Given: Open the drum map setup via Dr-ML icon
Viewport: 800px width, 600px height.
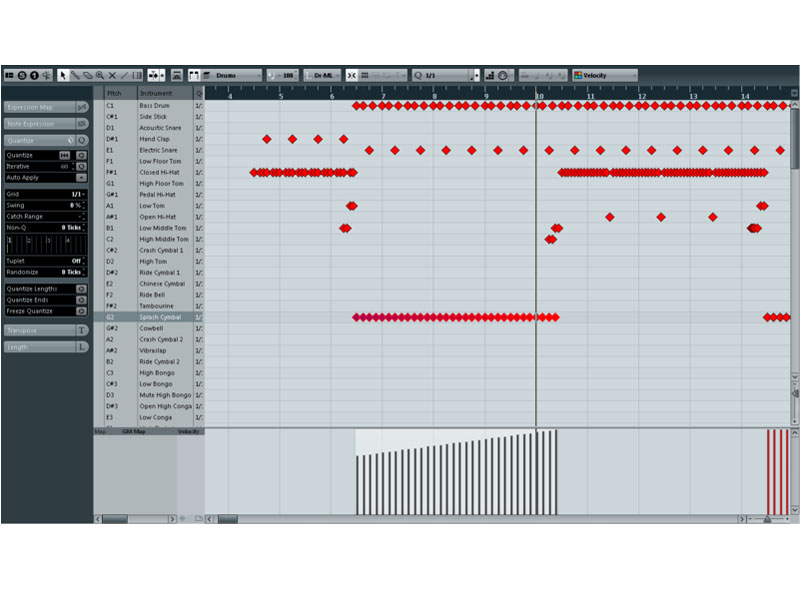Looking at the screenshot, I should tap(322, 75).
